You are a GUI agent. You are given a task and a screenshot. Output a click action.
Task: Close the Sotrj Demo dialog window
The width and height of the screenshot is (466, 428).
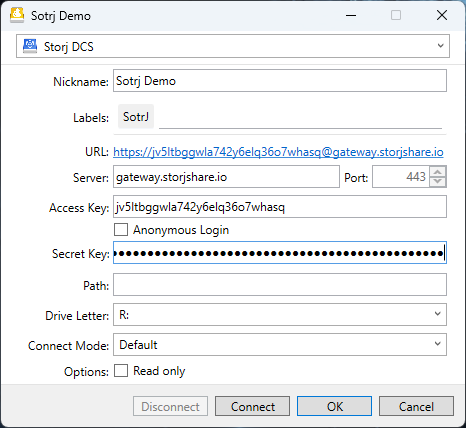pos(442,15)
